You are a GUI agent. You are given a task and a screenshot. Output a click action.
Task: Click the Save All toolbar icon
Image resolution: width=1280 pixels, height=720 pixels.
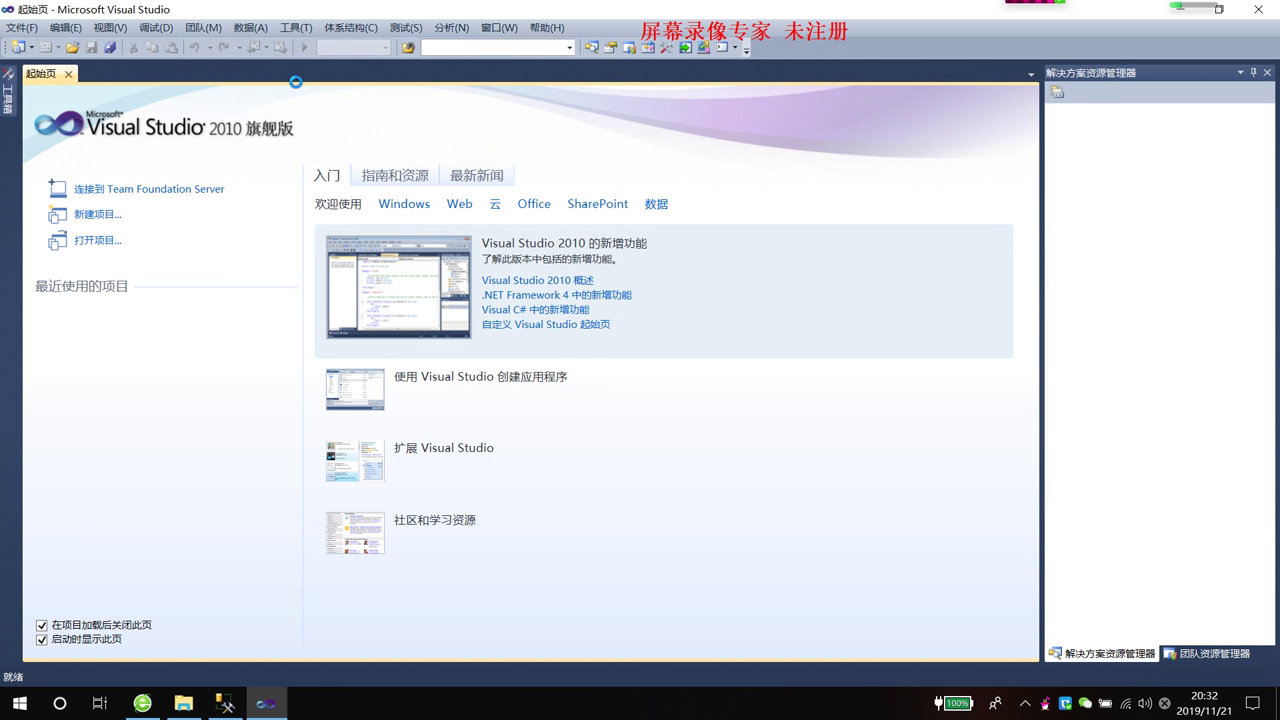(110, 47)
